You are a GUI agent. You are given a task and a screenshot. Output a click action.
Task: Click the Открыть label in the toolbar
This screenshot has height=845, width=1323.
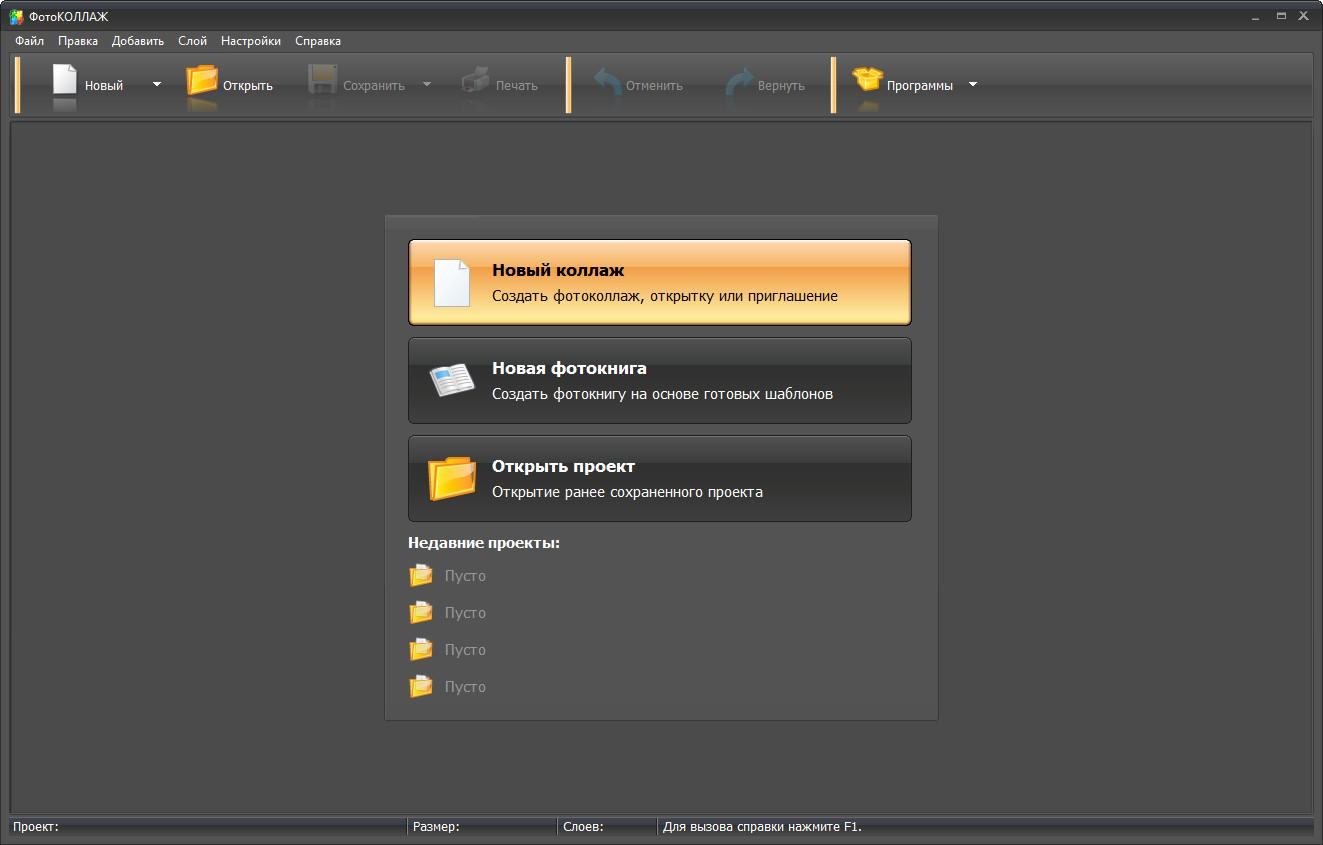248,86
